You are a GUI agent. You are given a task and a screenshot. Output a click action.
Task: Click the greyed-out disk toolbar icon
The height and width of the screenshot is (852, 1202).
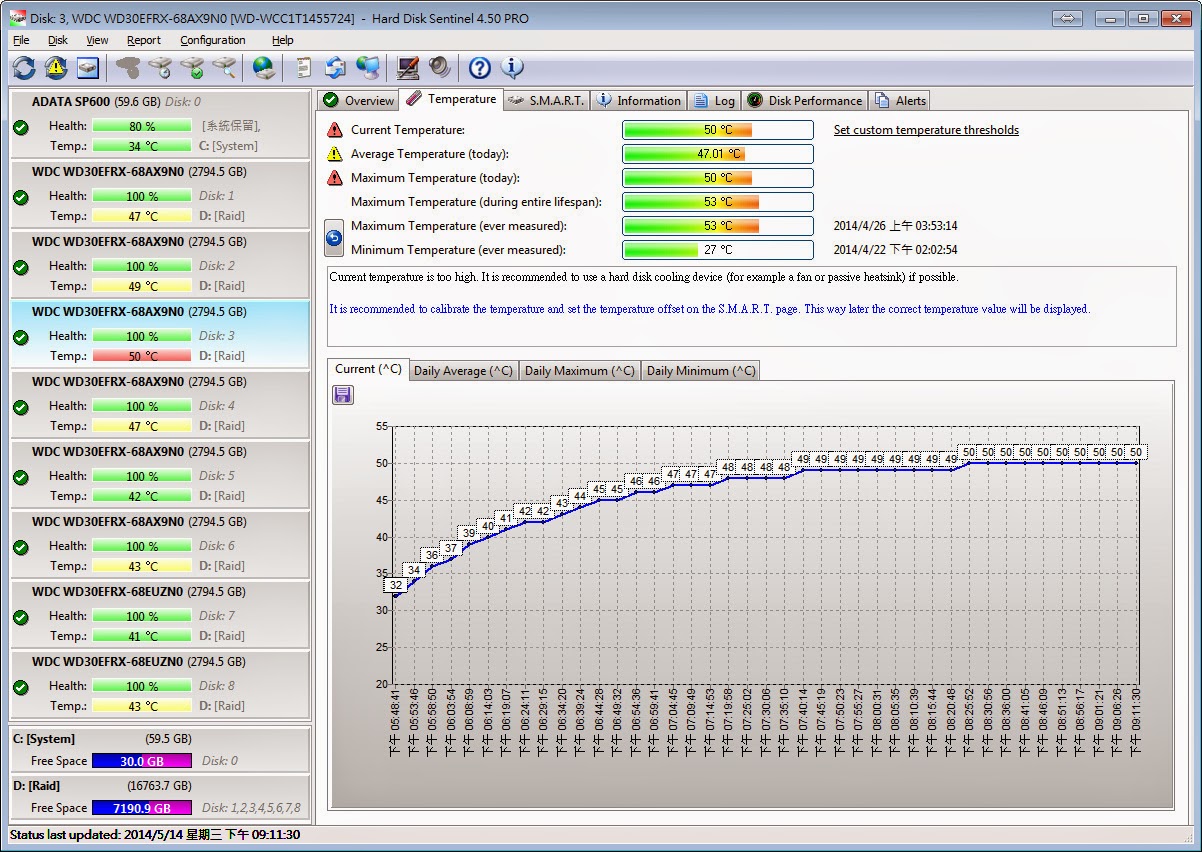point(128,68)
